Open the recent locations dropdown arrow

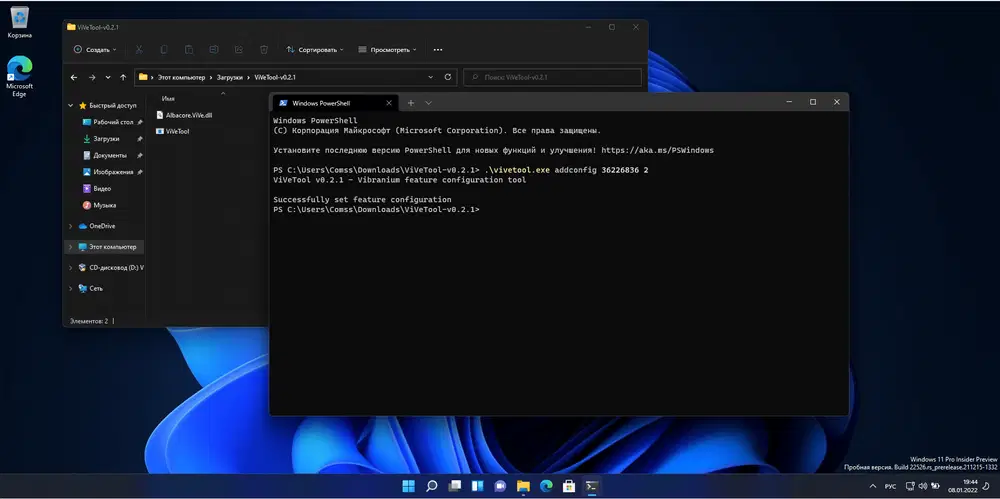(x=107, y=77)
